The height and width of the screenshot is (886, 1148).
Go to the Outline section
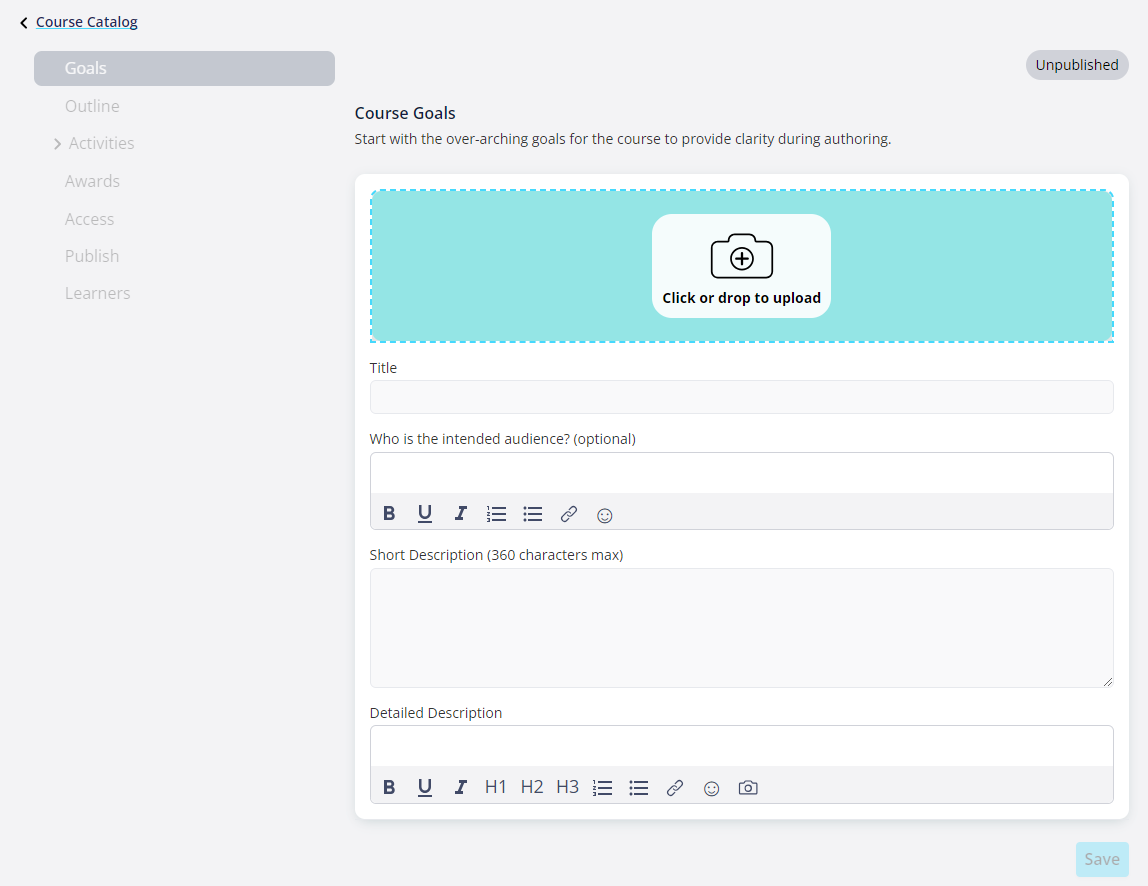(x=92, y=106)
